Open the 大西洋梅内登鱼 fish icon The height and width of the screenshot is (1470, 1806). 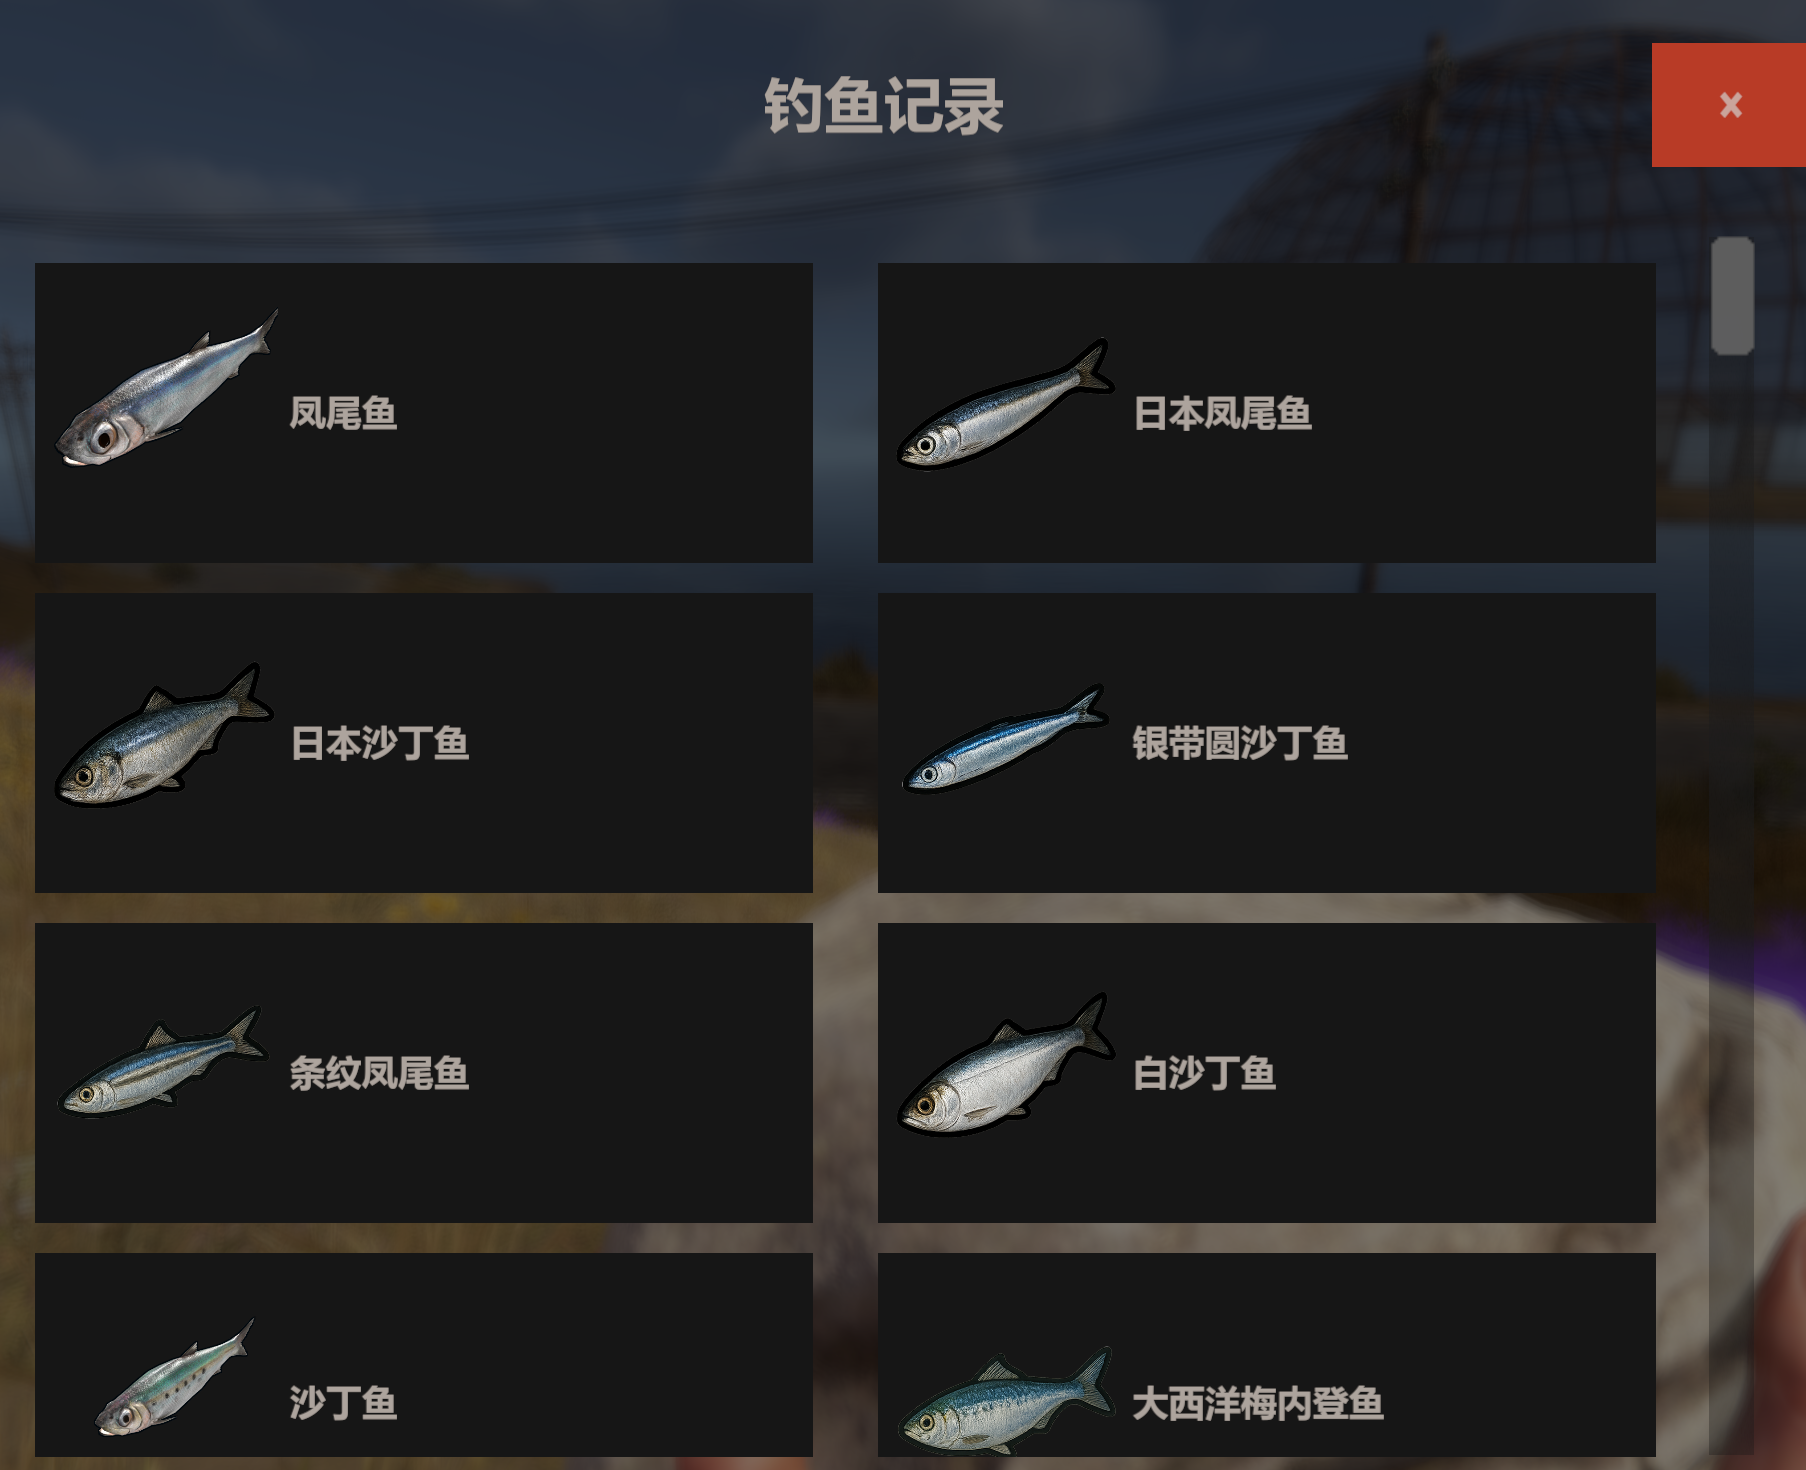(x=1006, y=1400)
